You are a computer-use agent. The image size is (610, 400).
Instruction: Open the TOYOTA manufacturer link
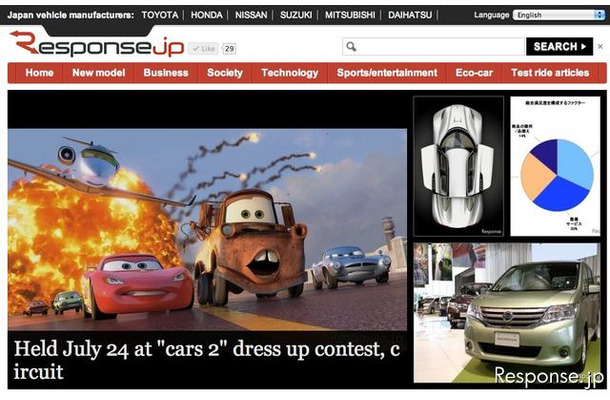pos(160,15)
